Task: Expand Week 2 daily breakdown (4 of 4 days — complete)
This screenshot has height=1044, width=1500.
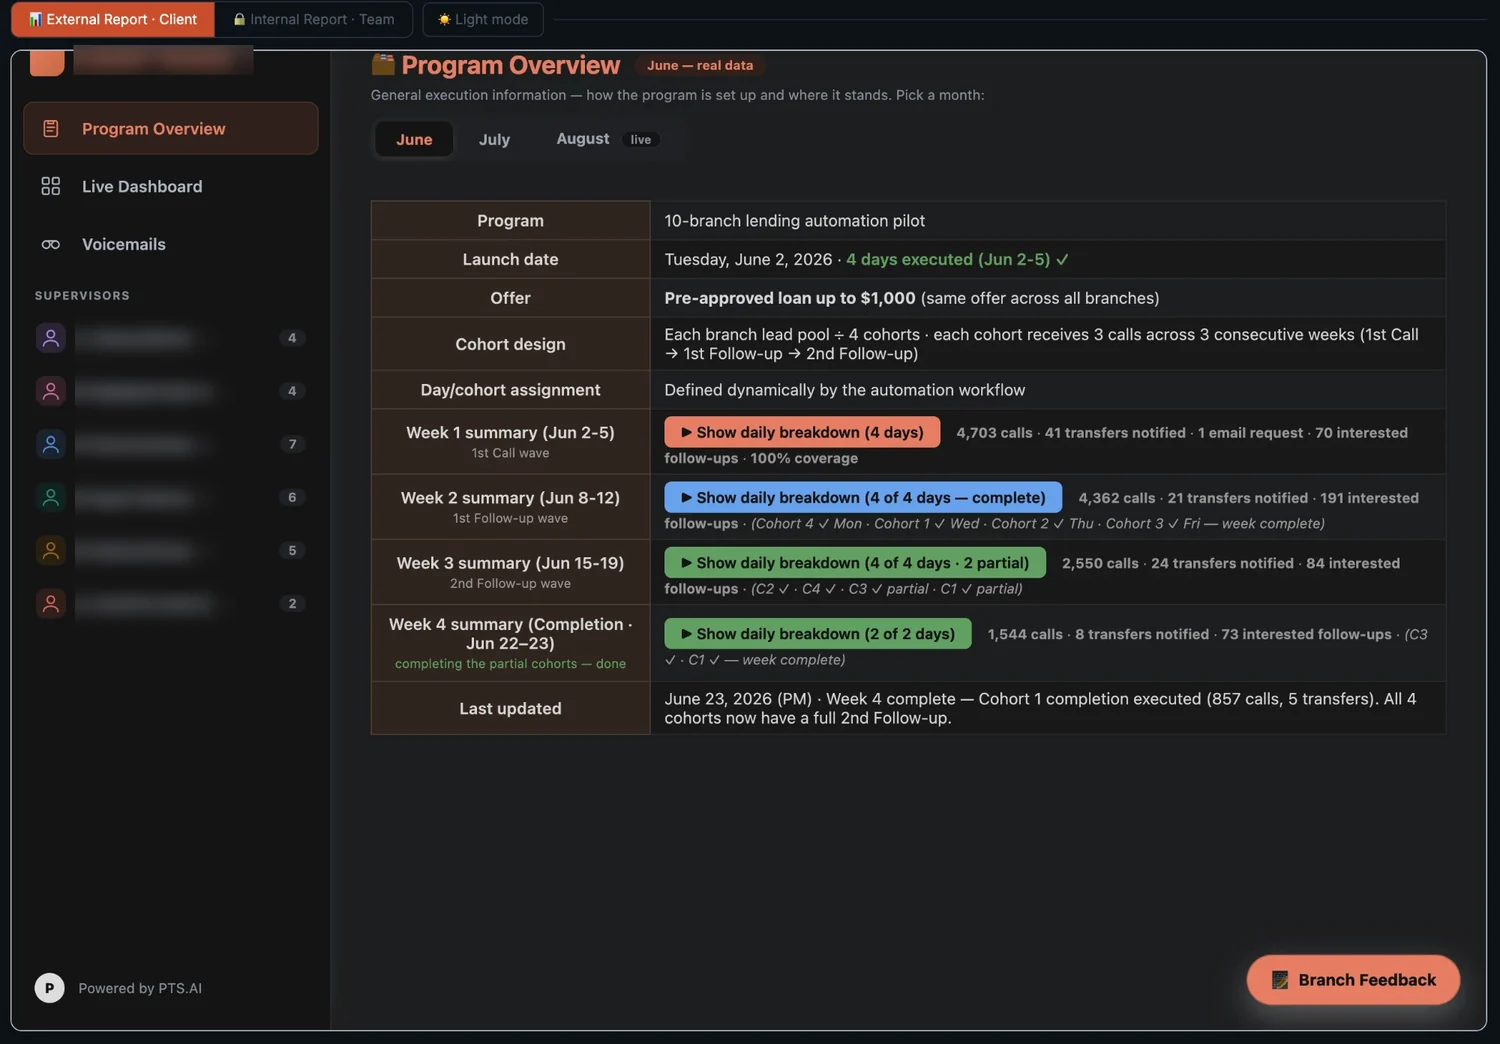Action: [x=863, y=497]
